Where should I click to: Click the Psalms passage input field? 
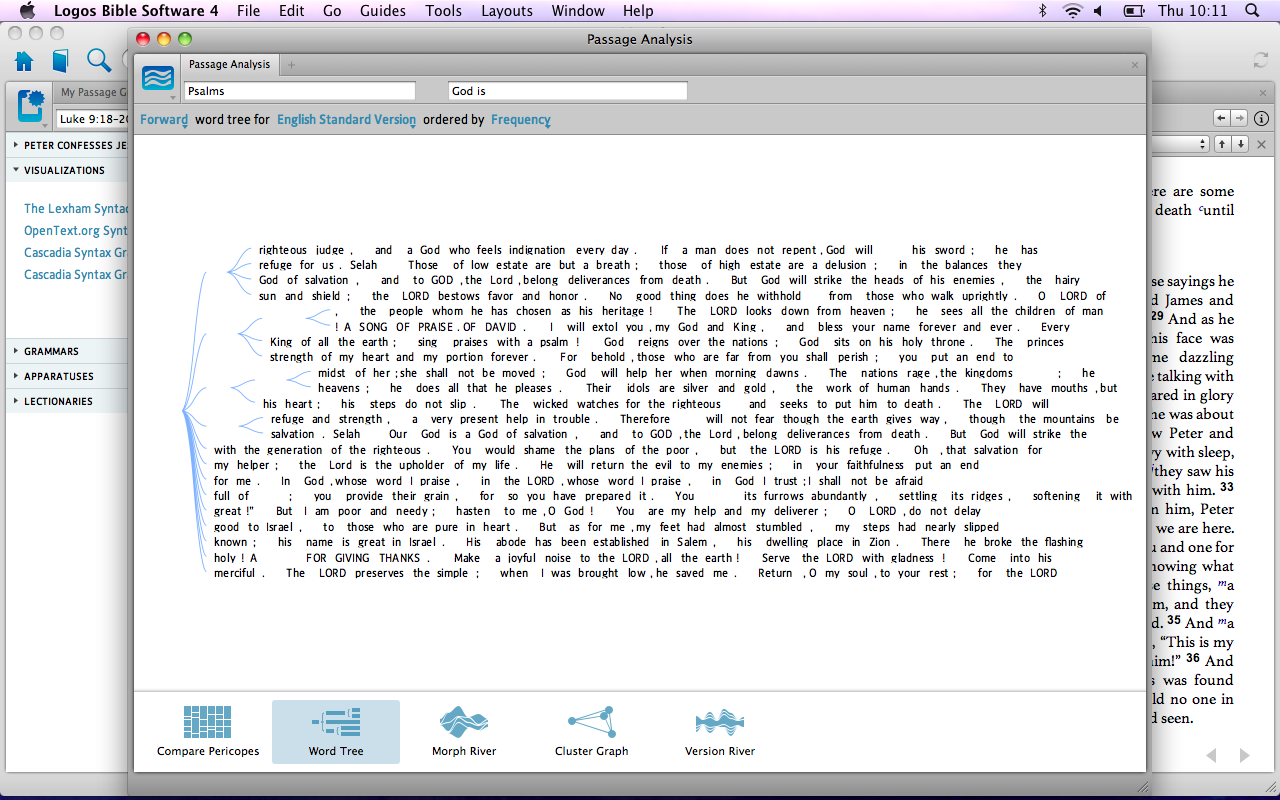(300, 91)
